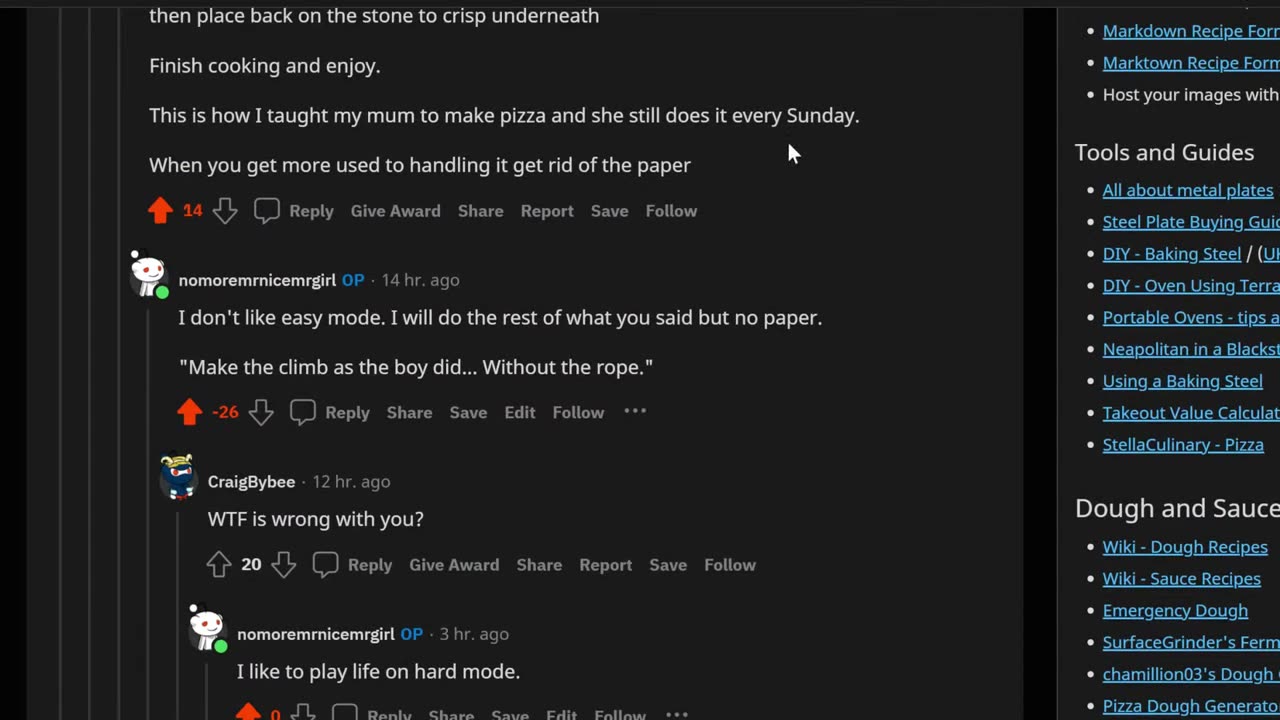Downvote CraigBybee's comment
Image resolution: width=1280 pixels, height=720 pixels.
click(x=284, y=565)
